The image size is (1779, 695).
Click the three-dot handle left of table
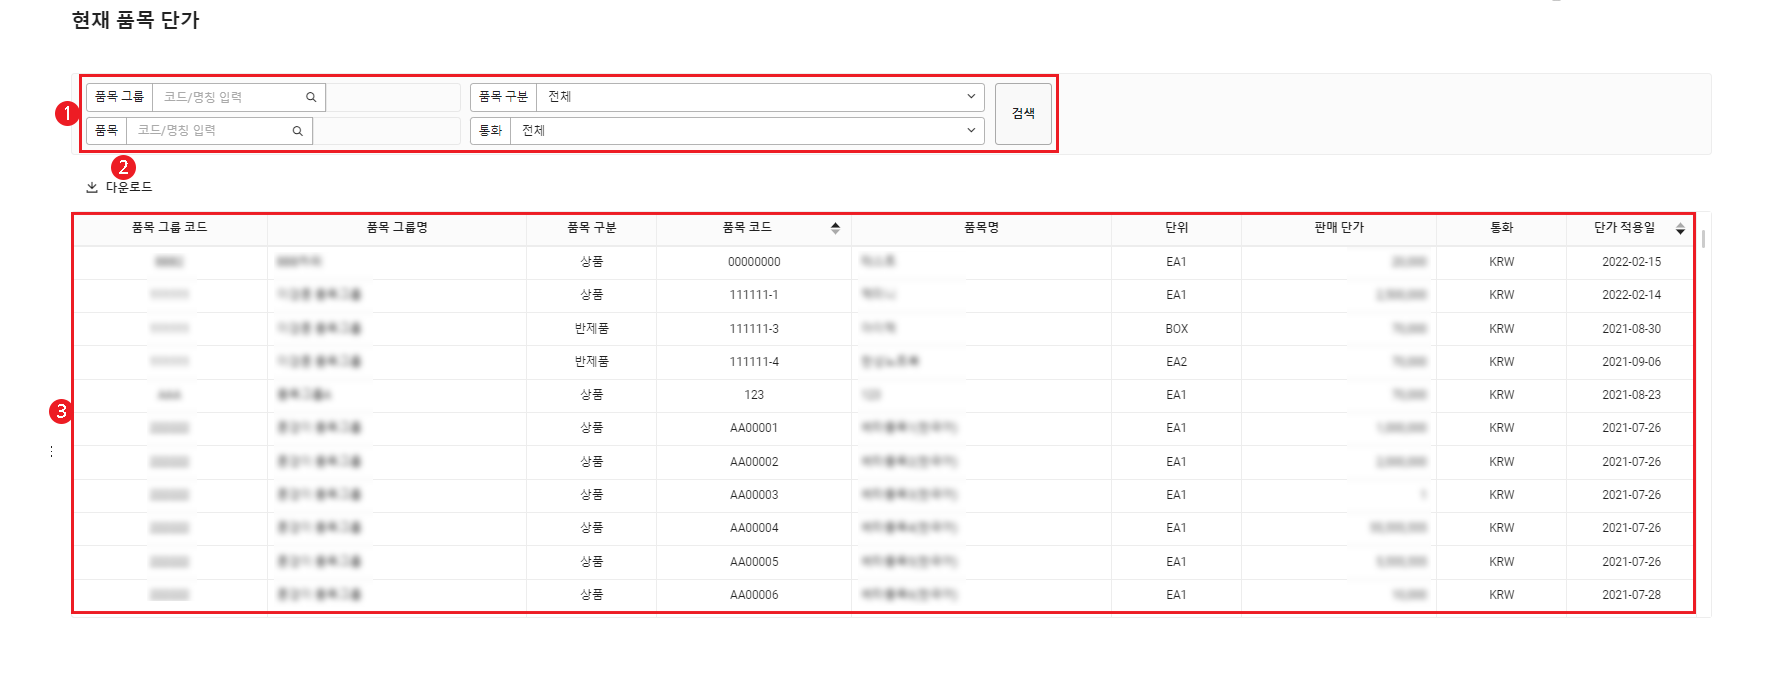[51, 452]
